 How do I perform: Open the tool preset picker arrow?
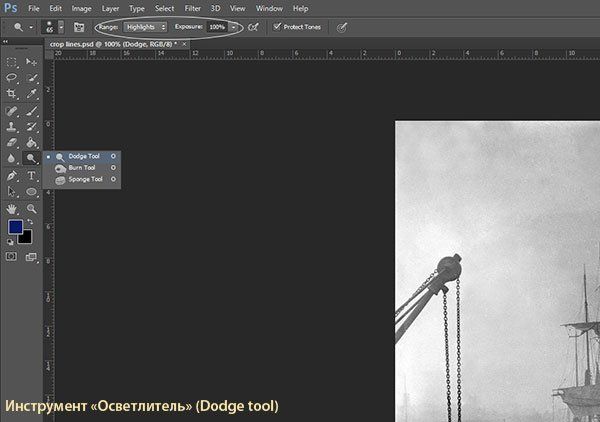pos(31,27)
